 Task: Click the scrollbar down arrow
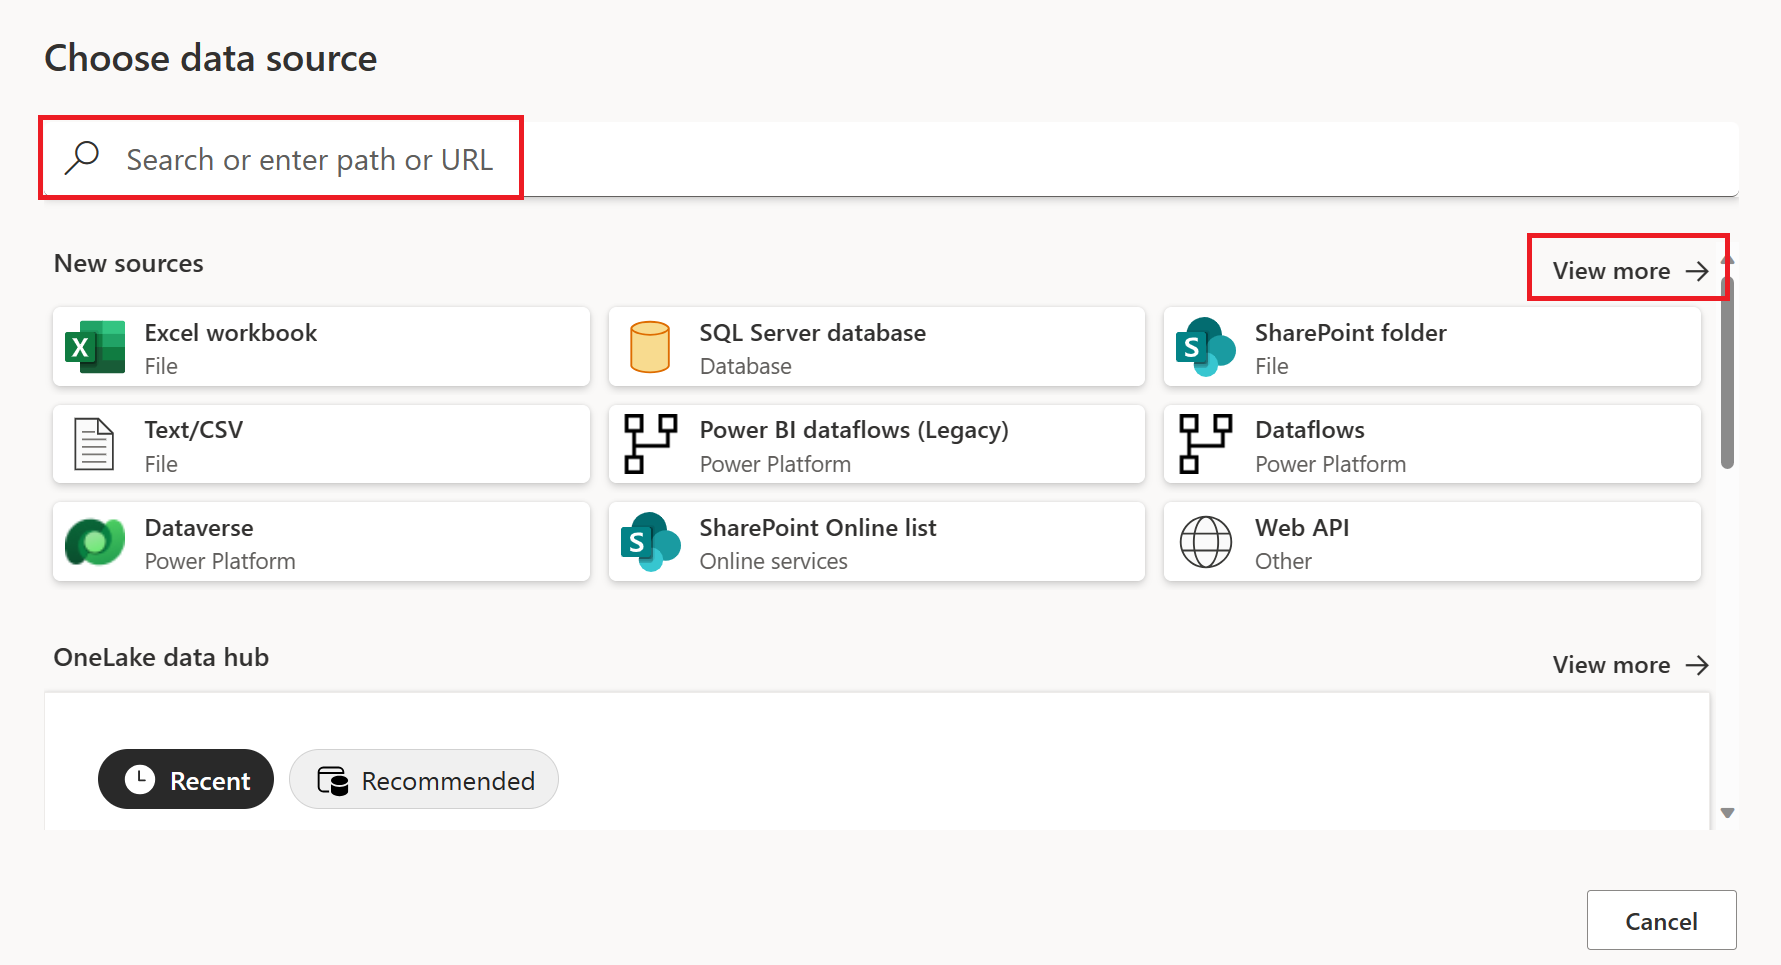(x=1727, y=813)
